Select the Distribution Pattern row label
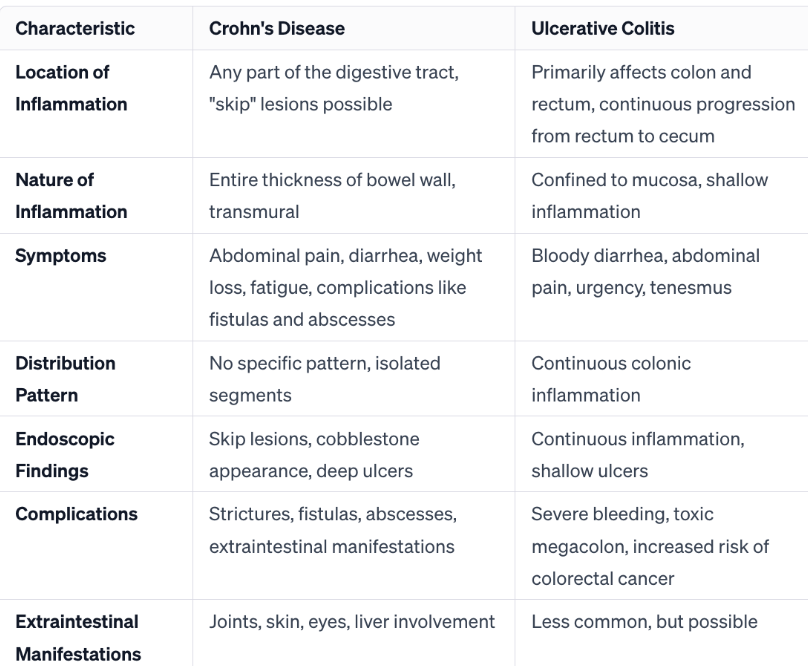Viewport: 808px width, 666px height. [65, 379]
